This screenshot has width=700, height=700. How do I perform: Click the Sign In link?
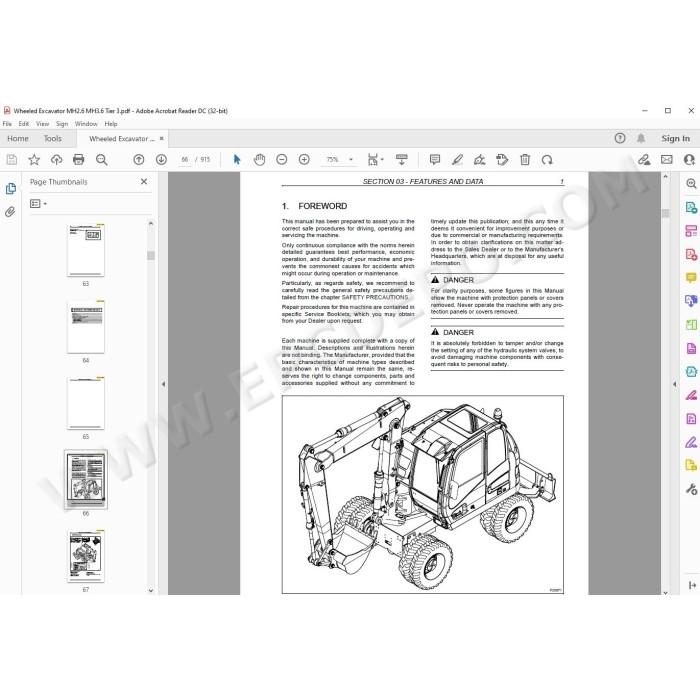pyautogui.click(x=675, y=138)
